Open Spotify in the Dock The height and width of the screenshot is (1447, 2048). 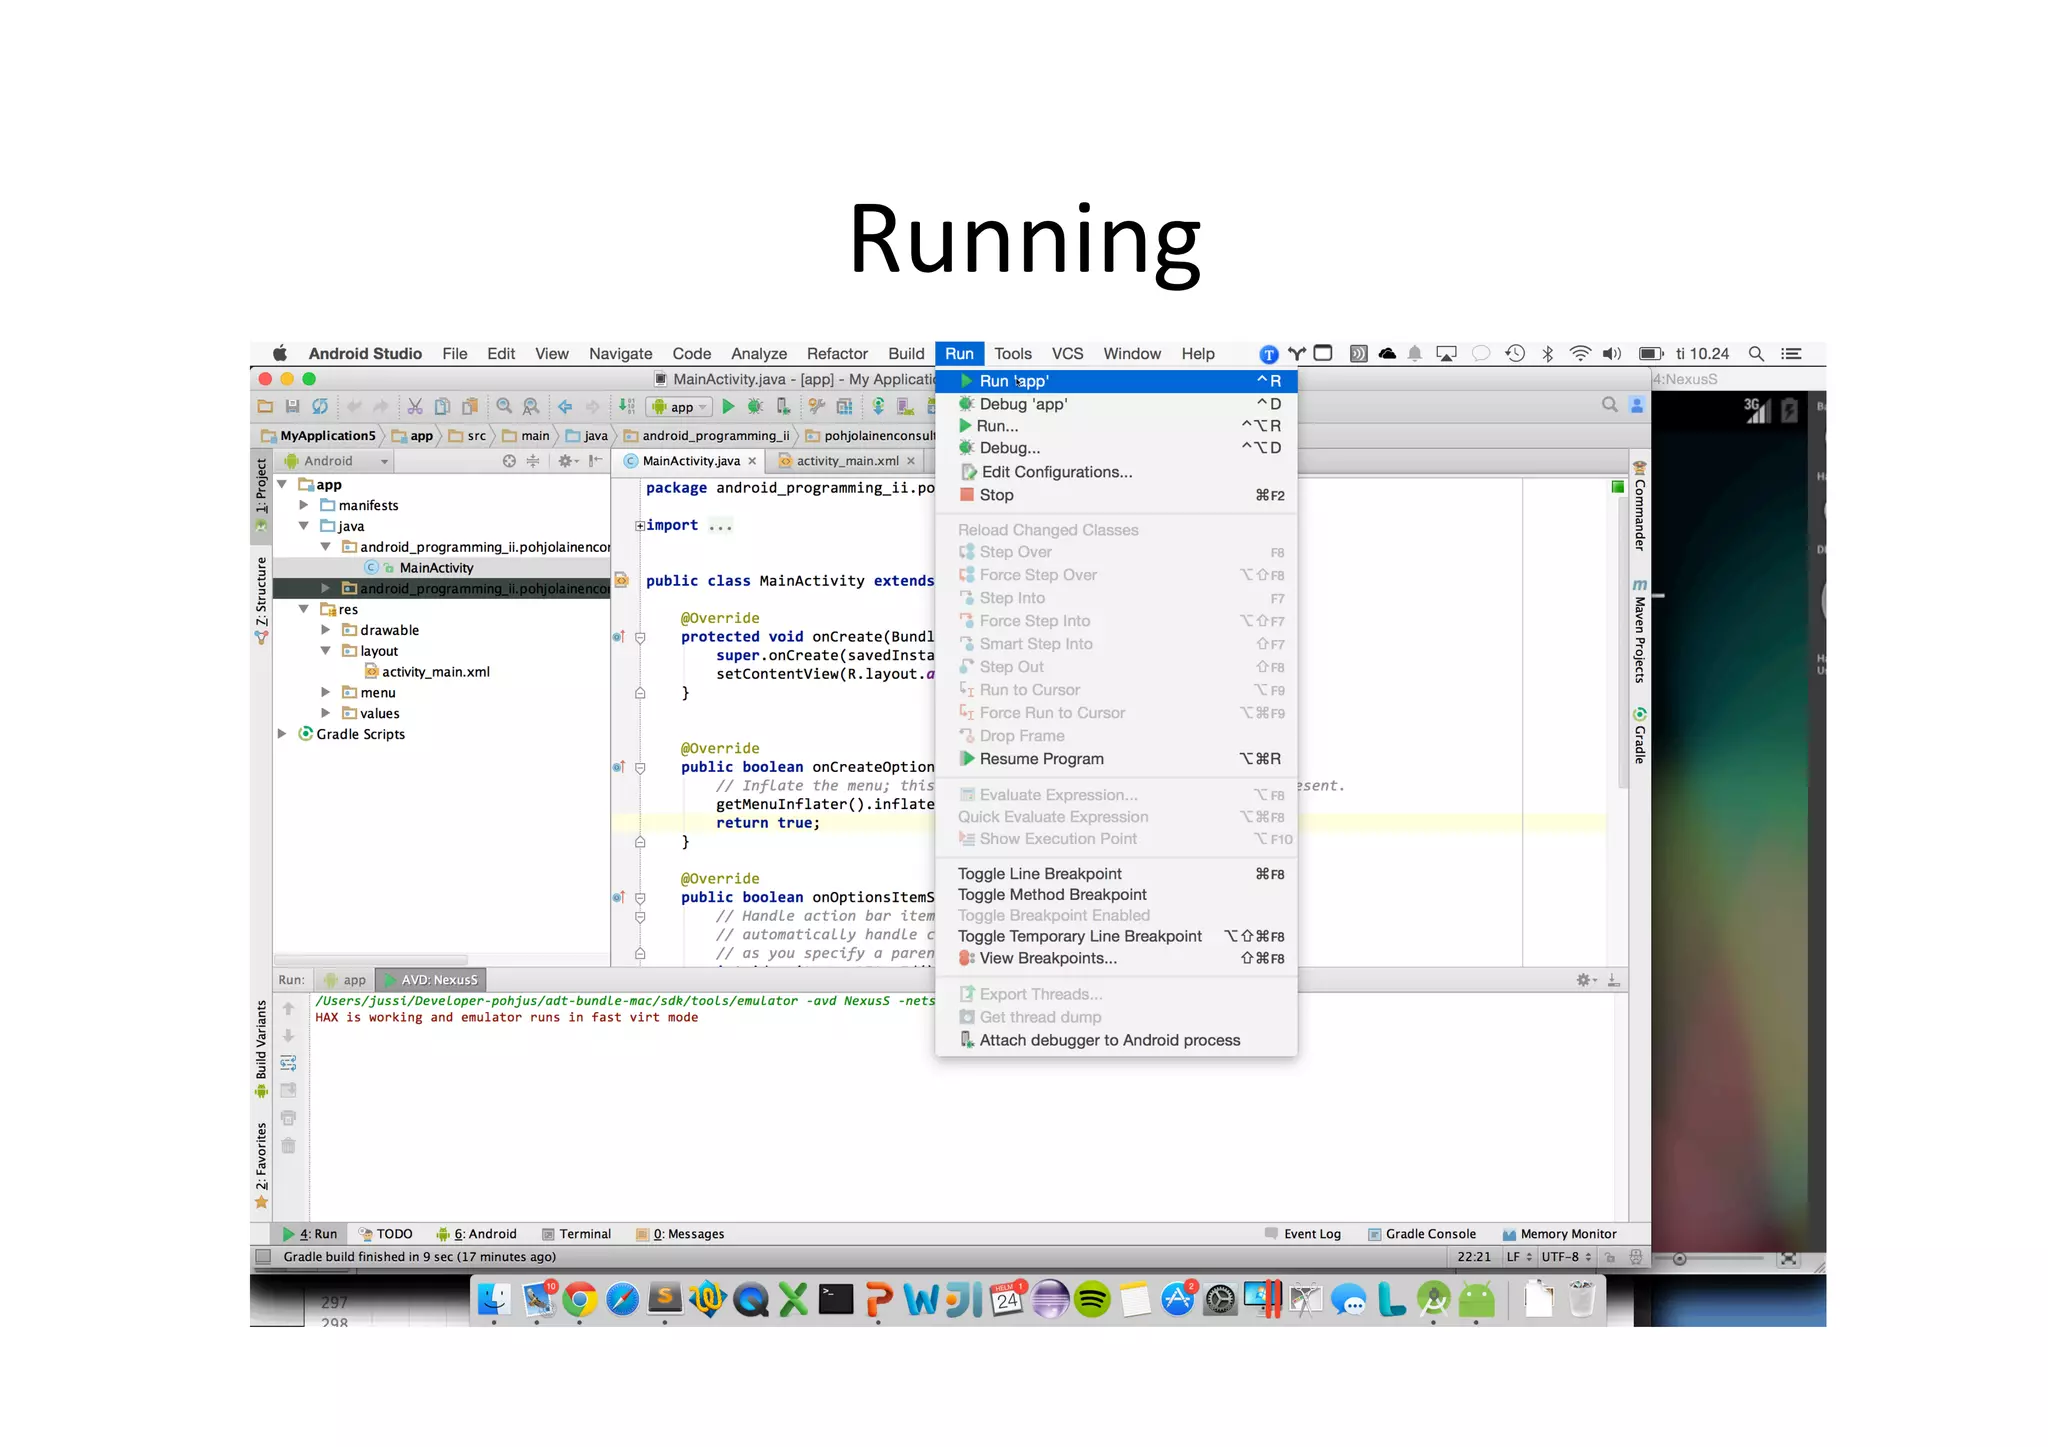coord(1093,1299)
